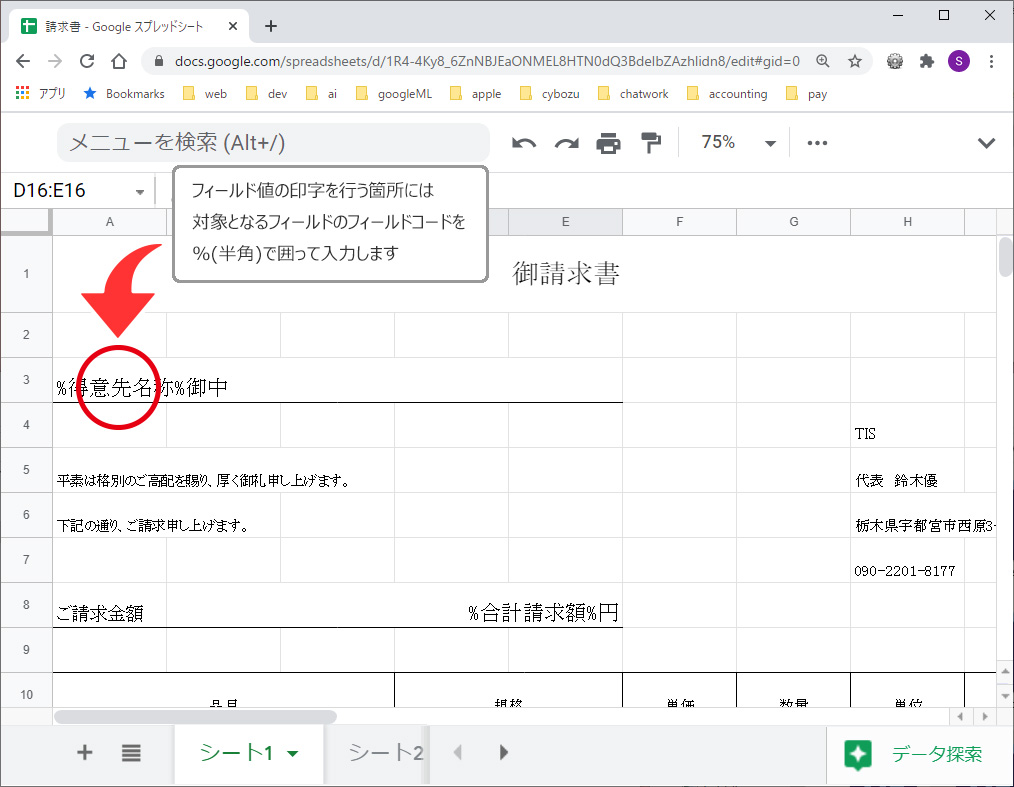Screen dimensions: 1014x787
Task: Open the シート1 tab dropdown arrow
Action: coord(293,755)
